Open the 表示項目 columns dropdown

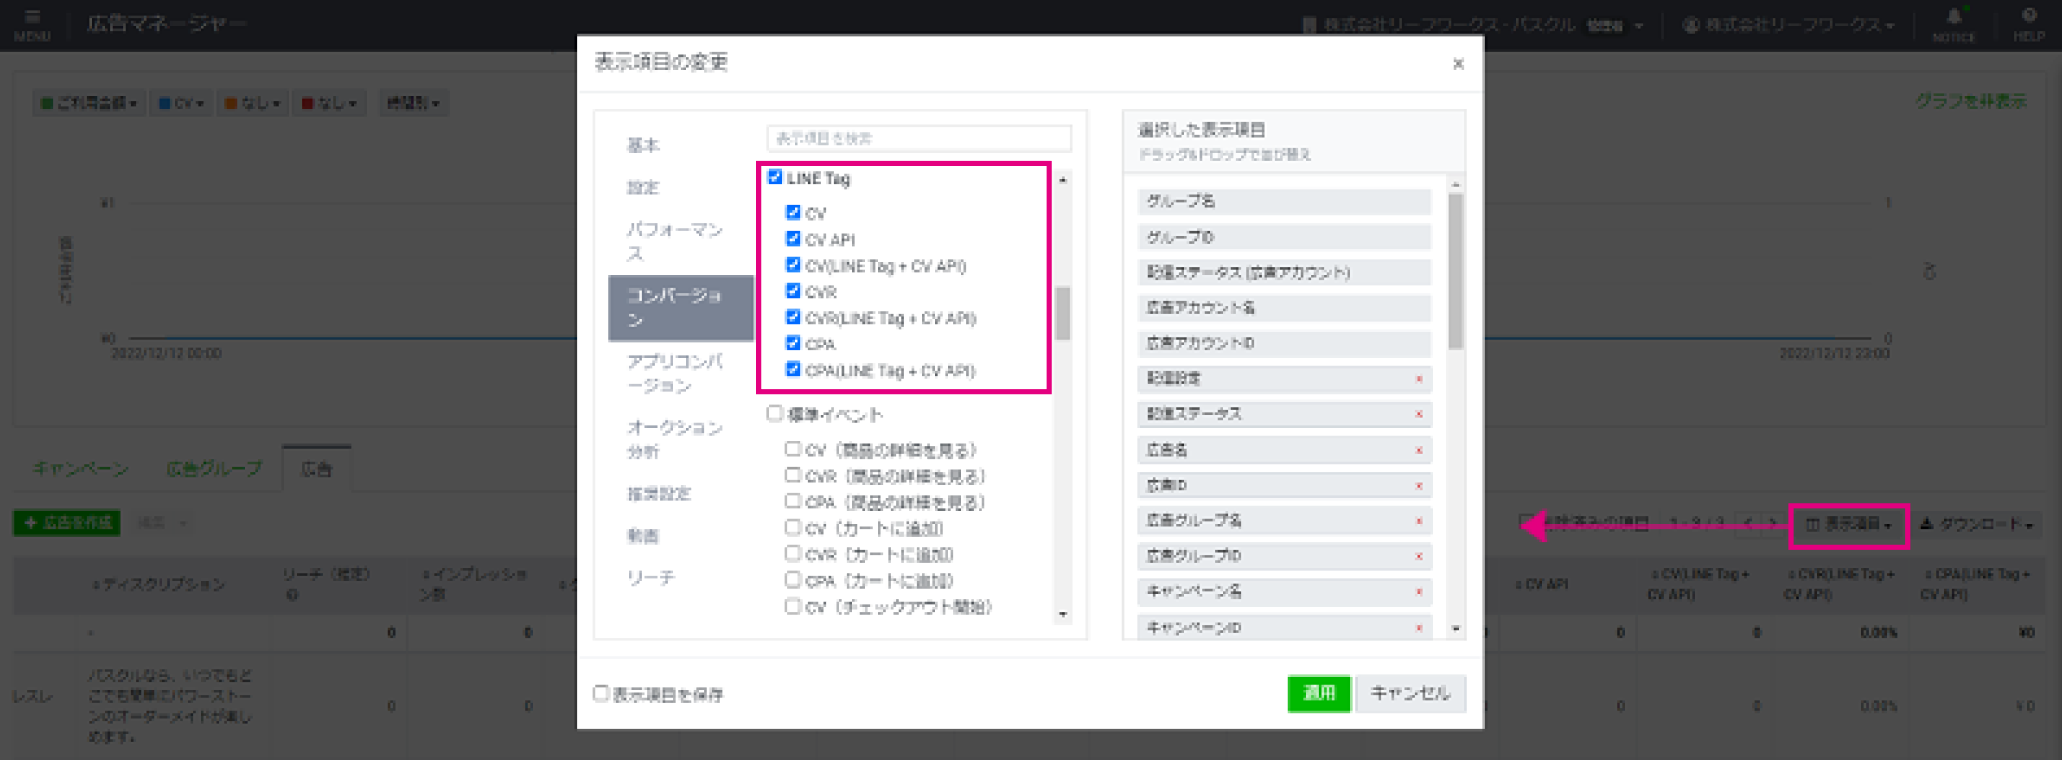tap(1849, 524)
